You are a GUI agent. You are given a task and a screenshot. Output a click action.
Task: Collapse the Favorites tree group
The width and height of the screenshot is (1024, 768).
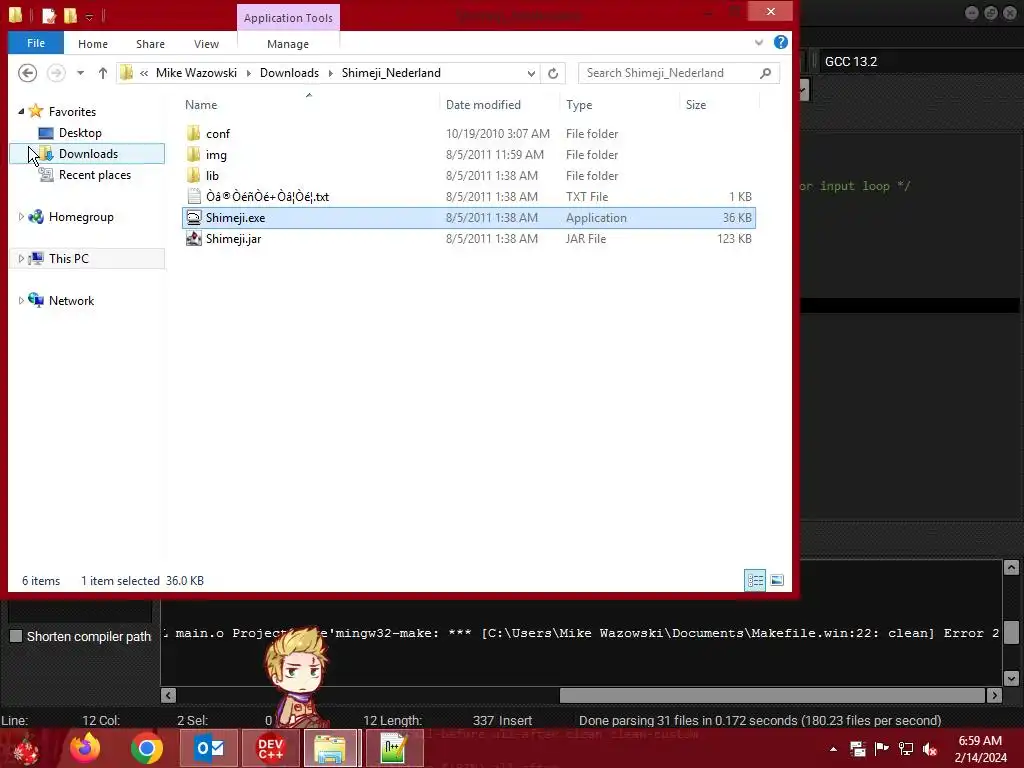click(x=21, y=112)
